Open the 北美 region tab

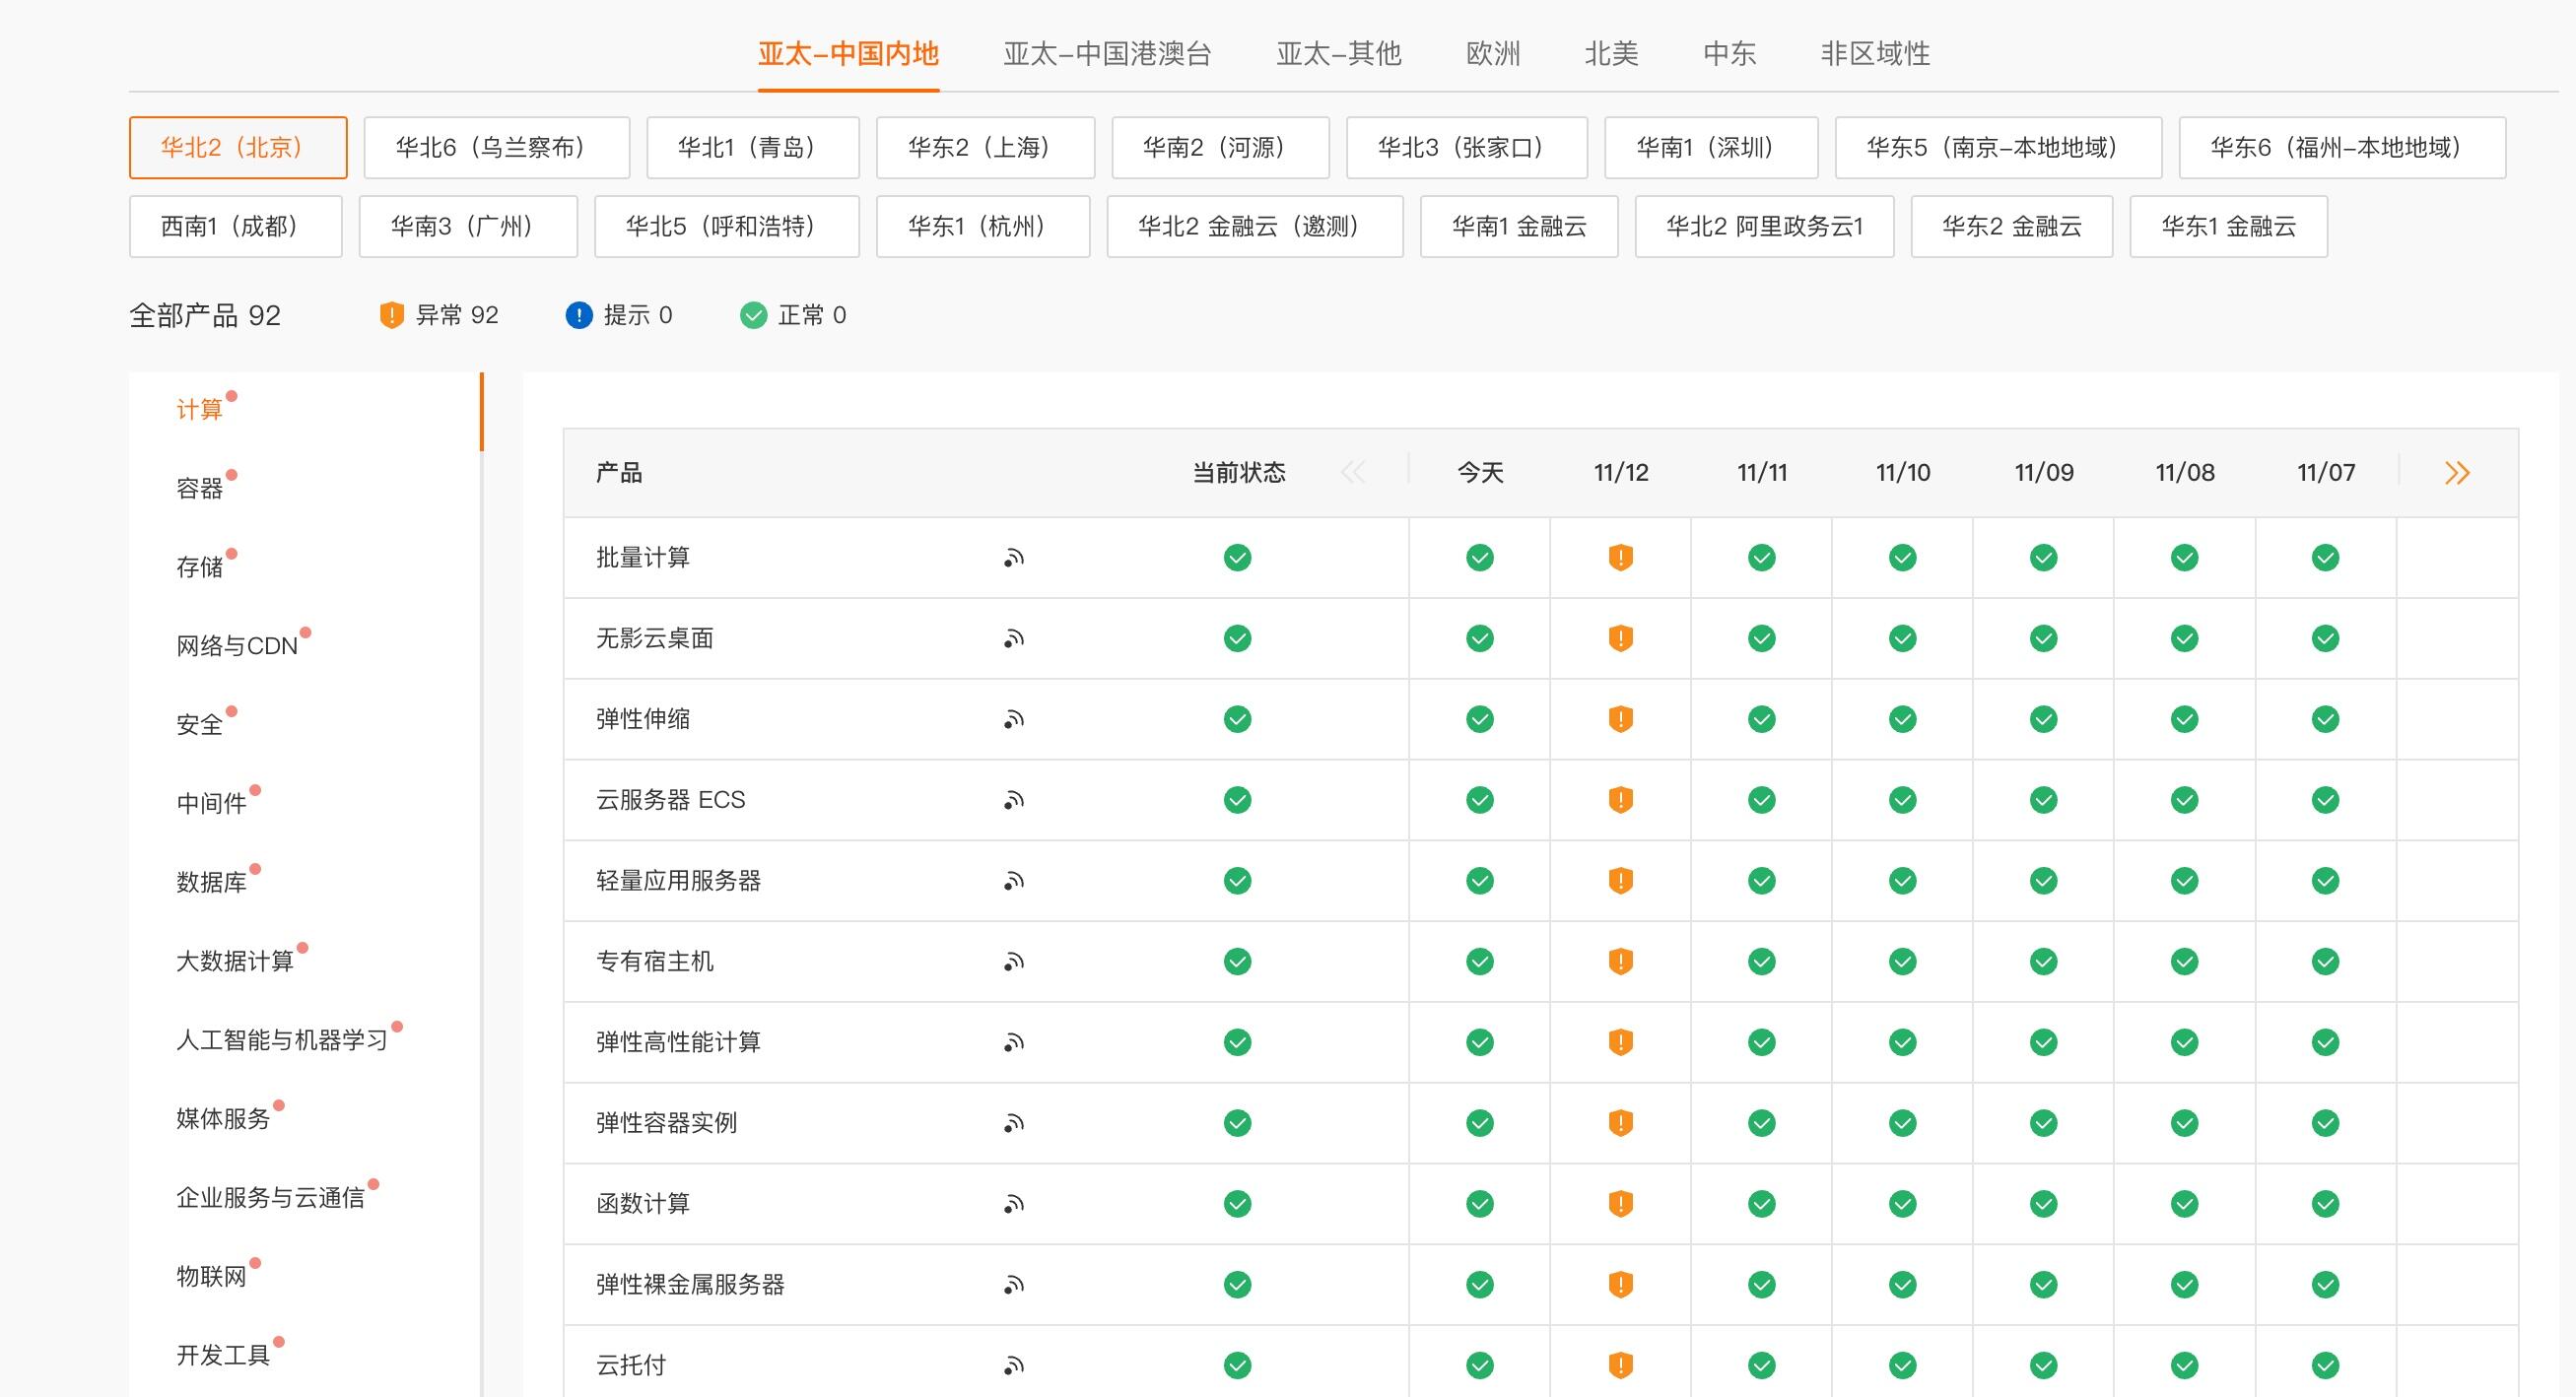(x=1612, y=54)
